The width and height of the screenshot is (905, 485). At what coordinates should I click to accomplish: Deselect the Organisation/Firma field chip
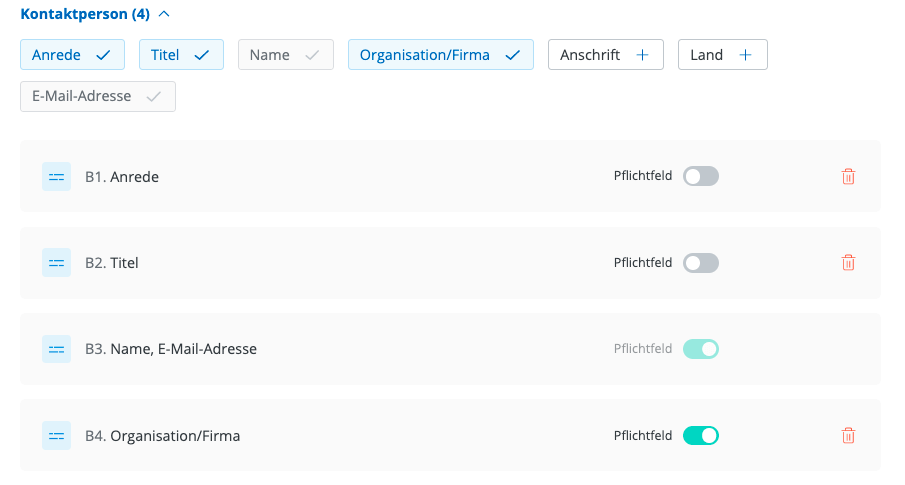point(440,55)
